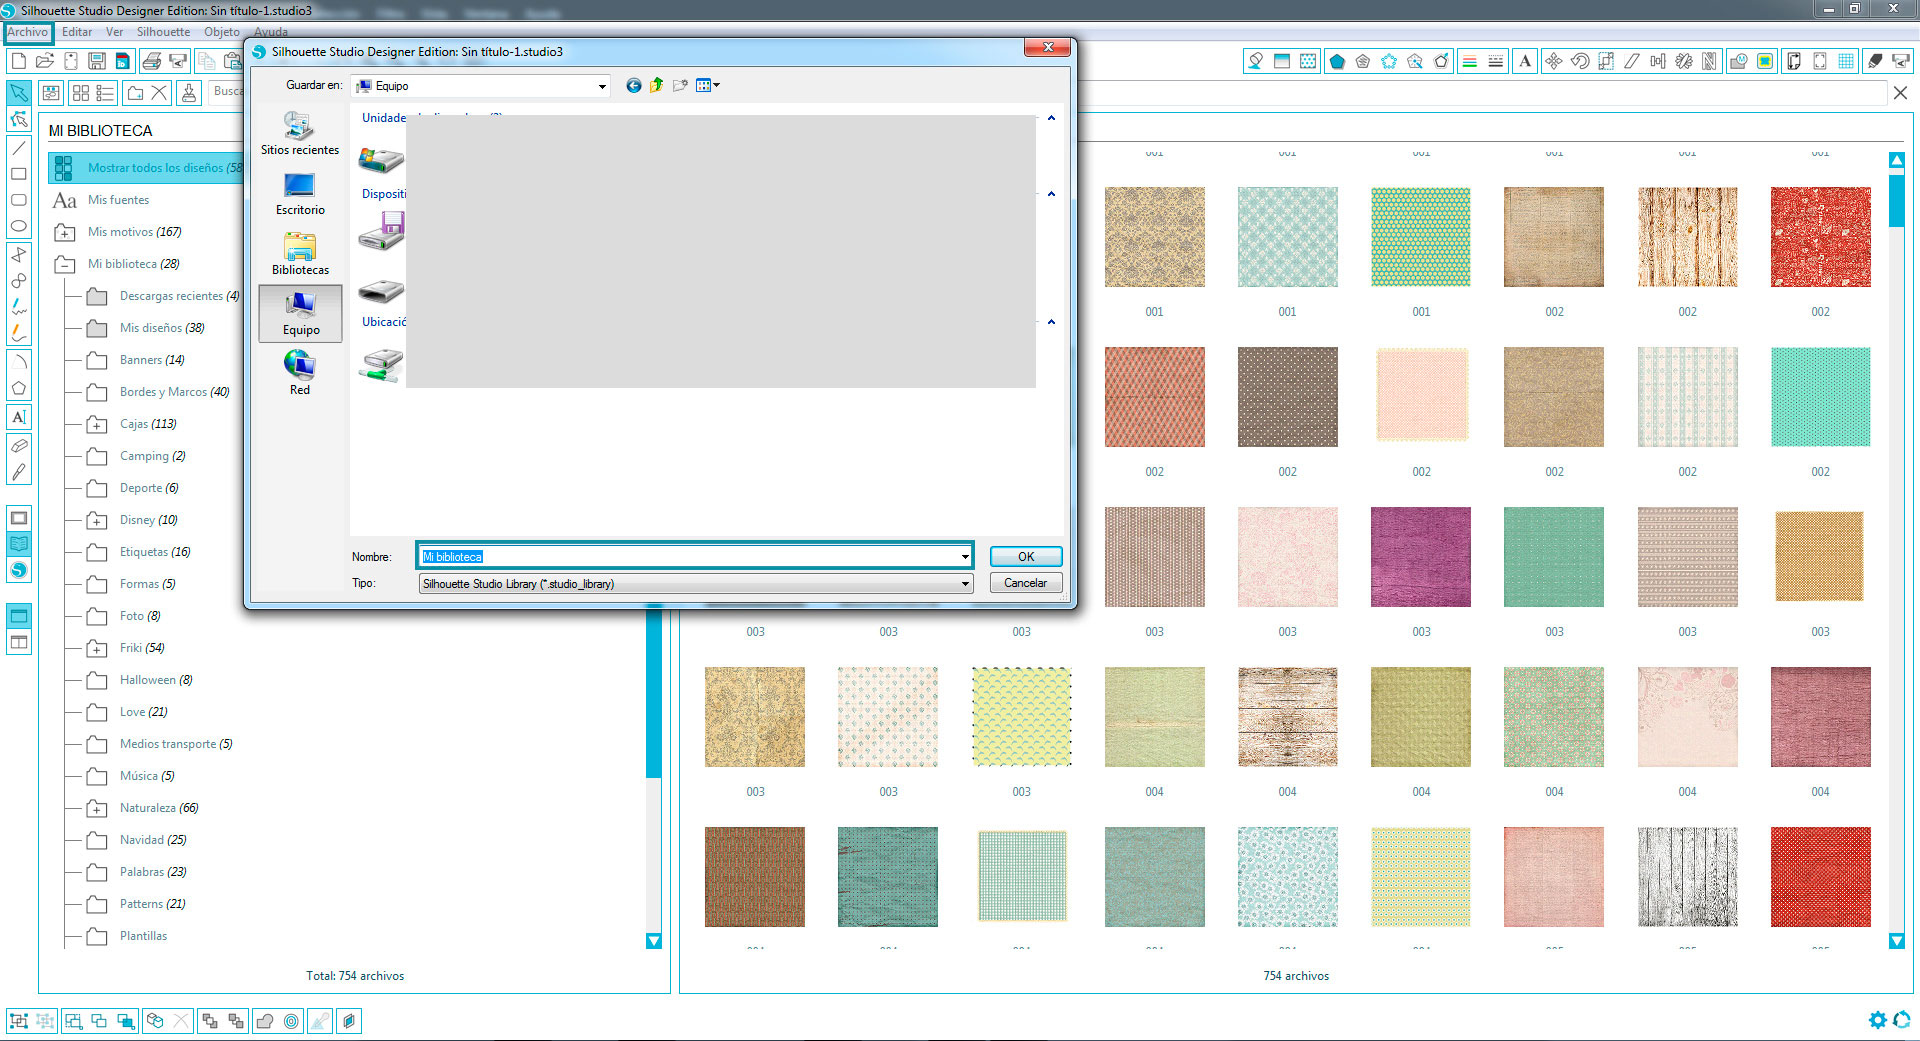Go to Escritorio in dialog sidebar
This screenshot has height=1041, width=1920.
point(300,194)
